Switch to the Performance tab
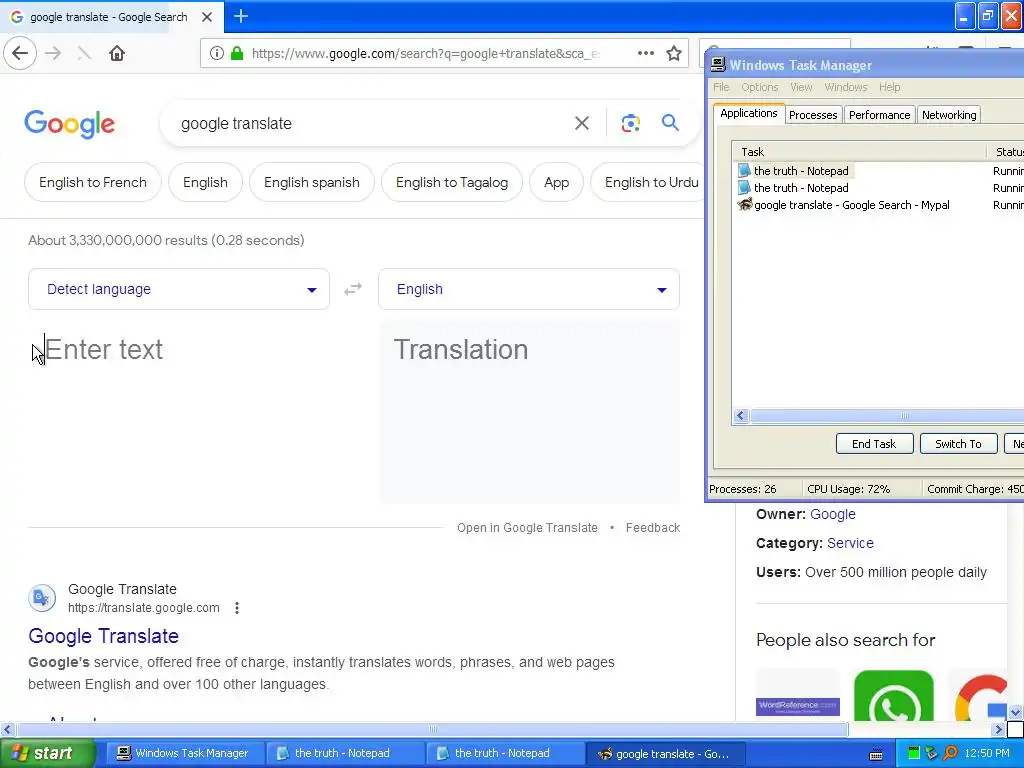Screen dimensions: 1024x768 [879, 115]
